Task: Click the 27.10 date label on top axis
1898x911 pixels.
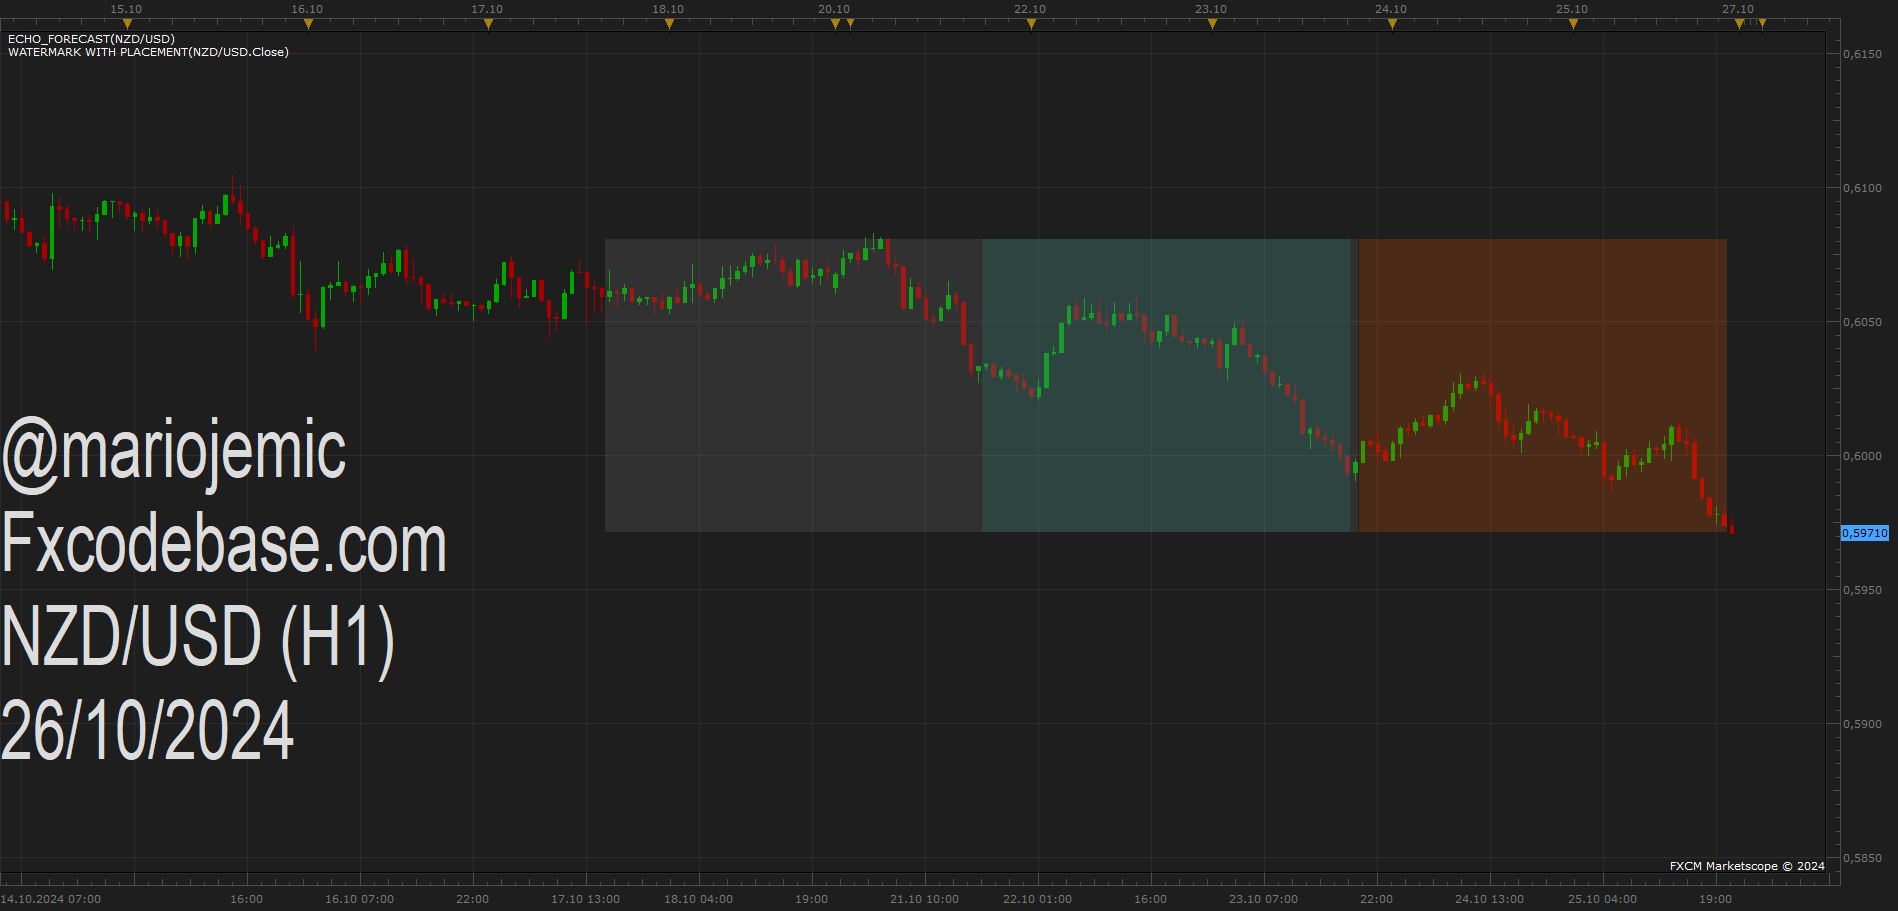Action: tap(1738, 9)
